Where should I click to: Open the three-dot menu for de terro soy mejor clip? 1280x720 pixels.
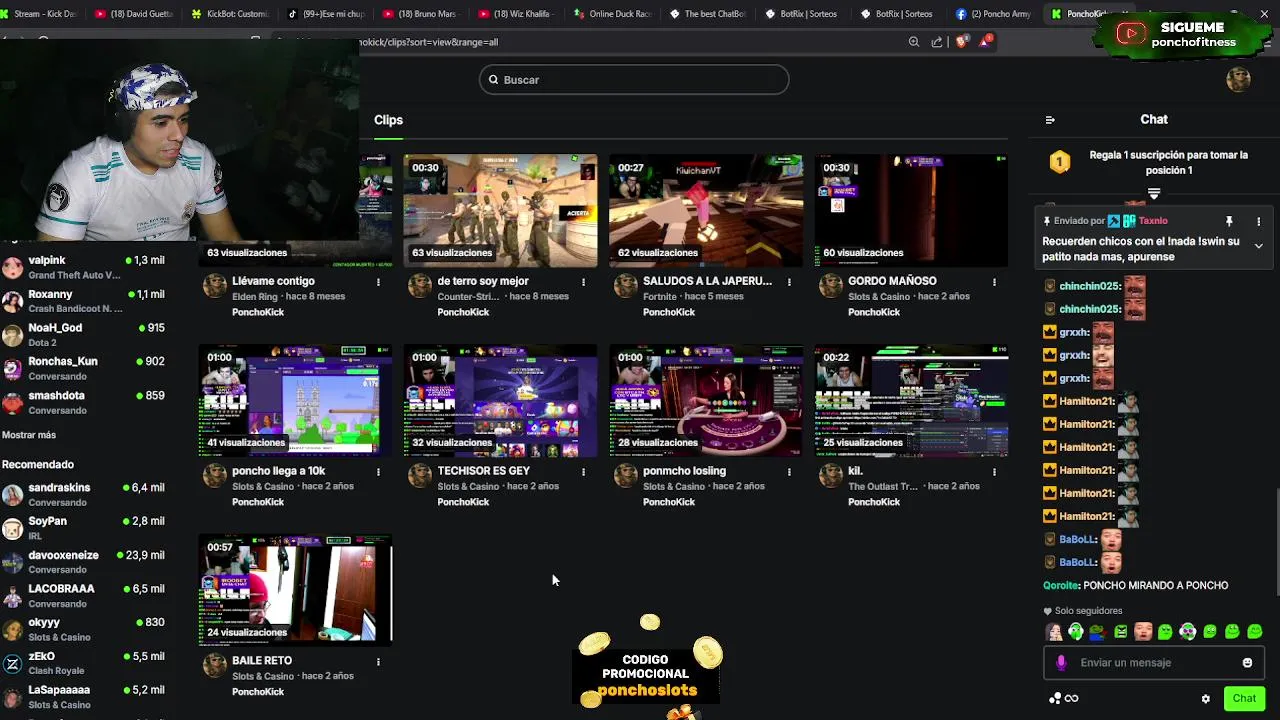coord(583,282)
